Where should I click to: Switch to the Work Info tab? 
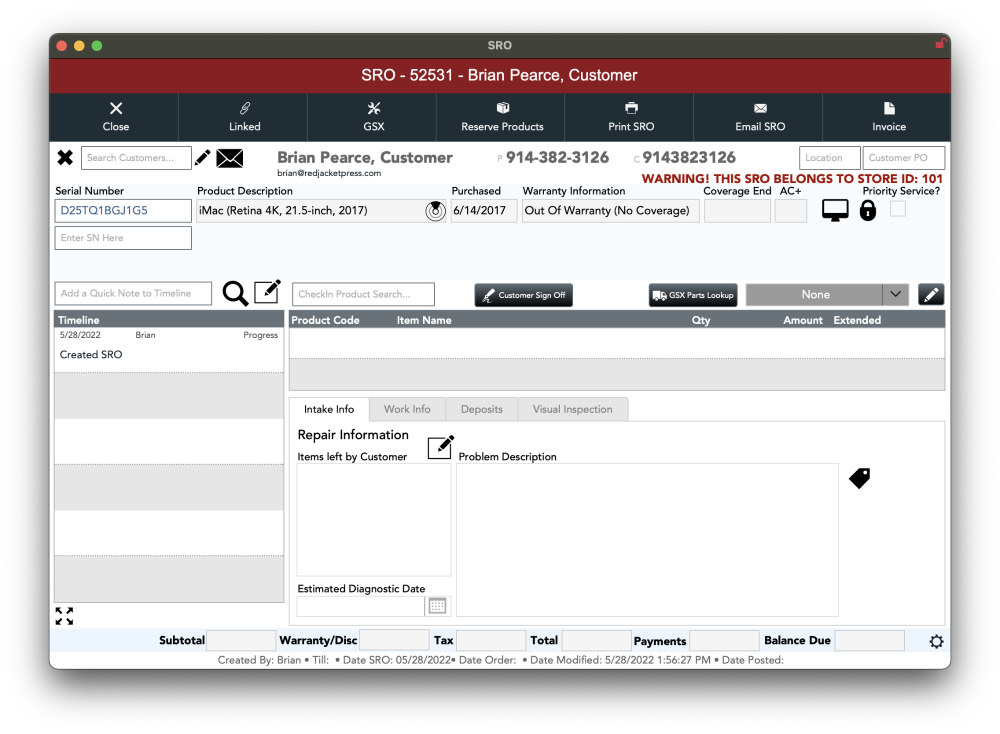tap(407, 409)
